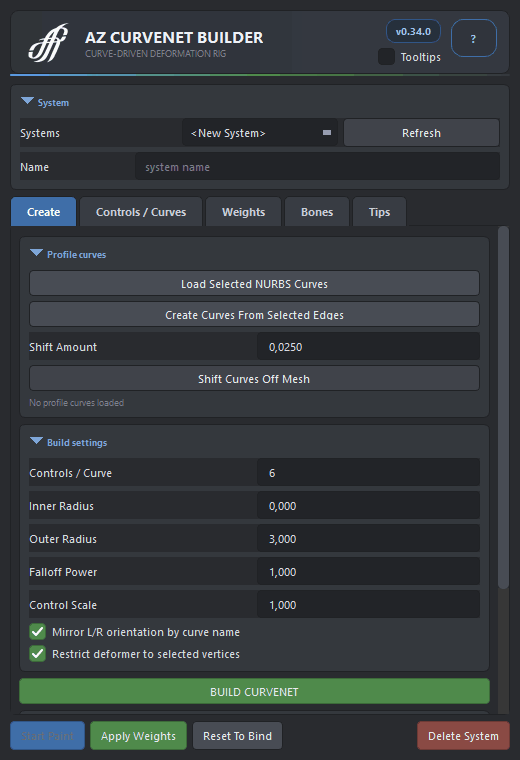Edit the Falloff Power value field
The width and height of the screenshot is (520, 760).
coord(368,571)
